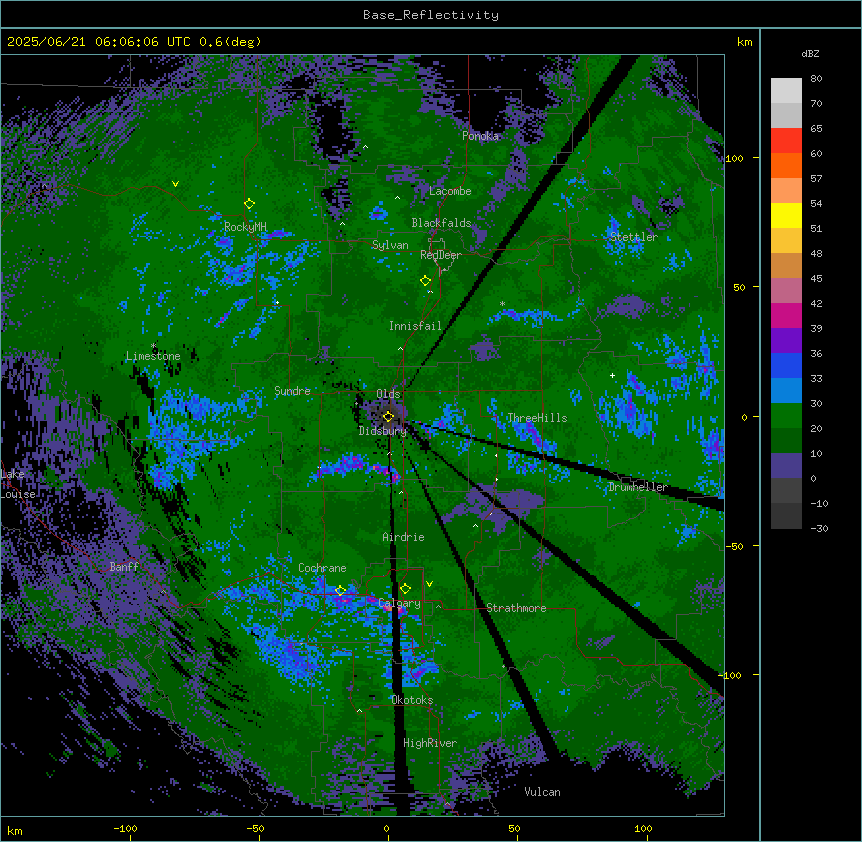Viewport: 862px width, 842px height.
Task: Click the -30 value on the dBZ scale
Action: click(x=819, y=529)
